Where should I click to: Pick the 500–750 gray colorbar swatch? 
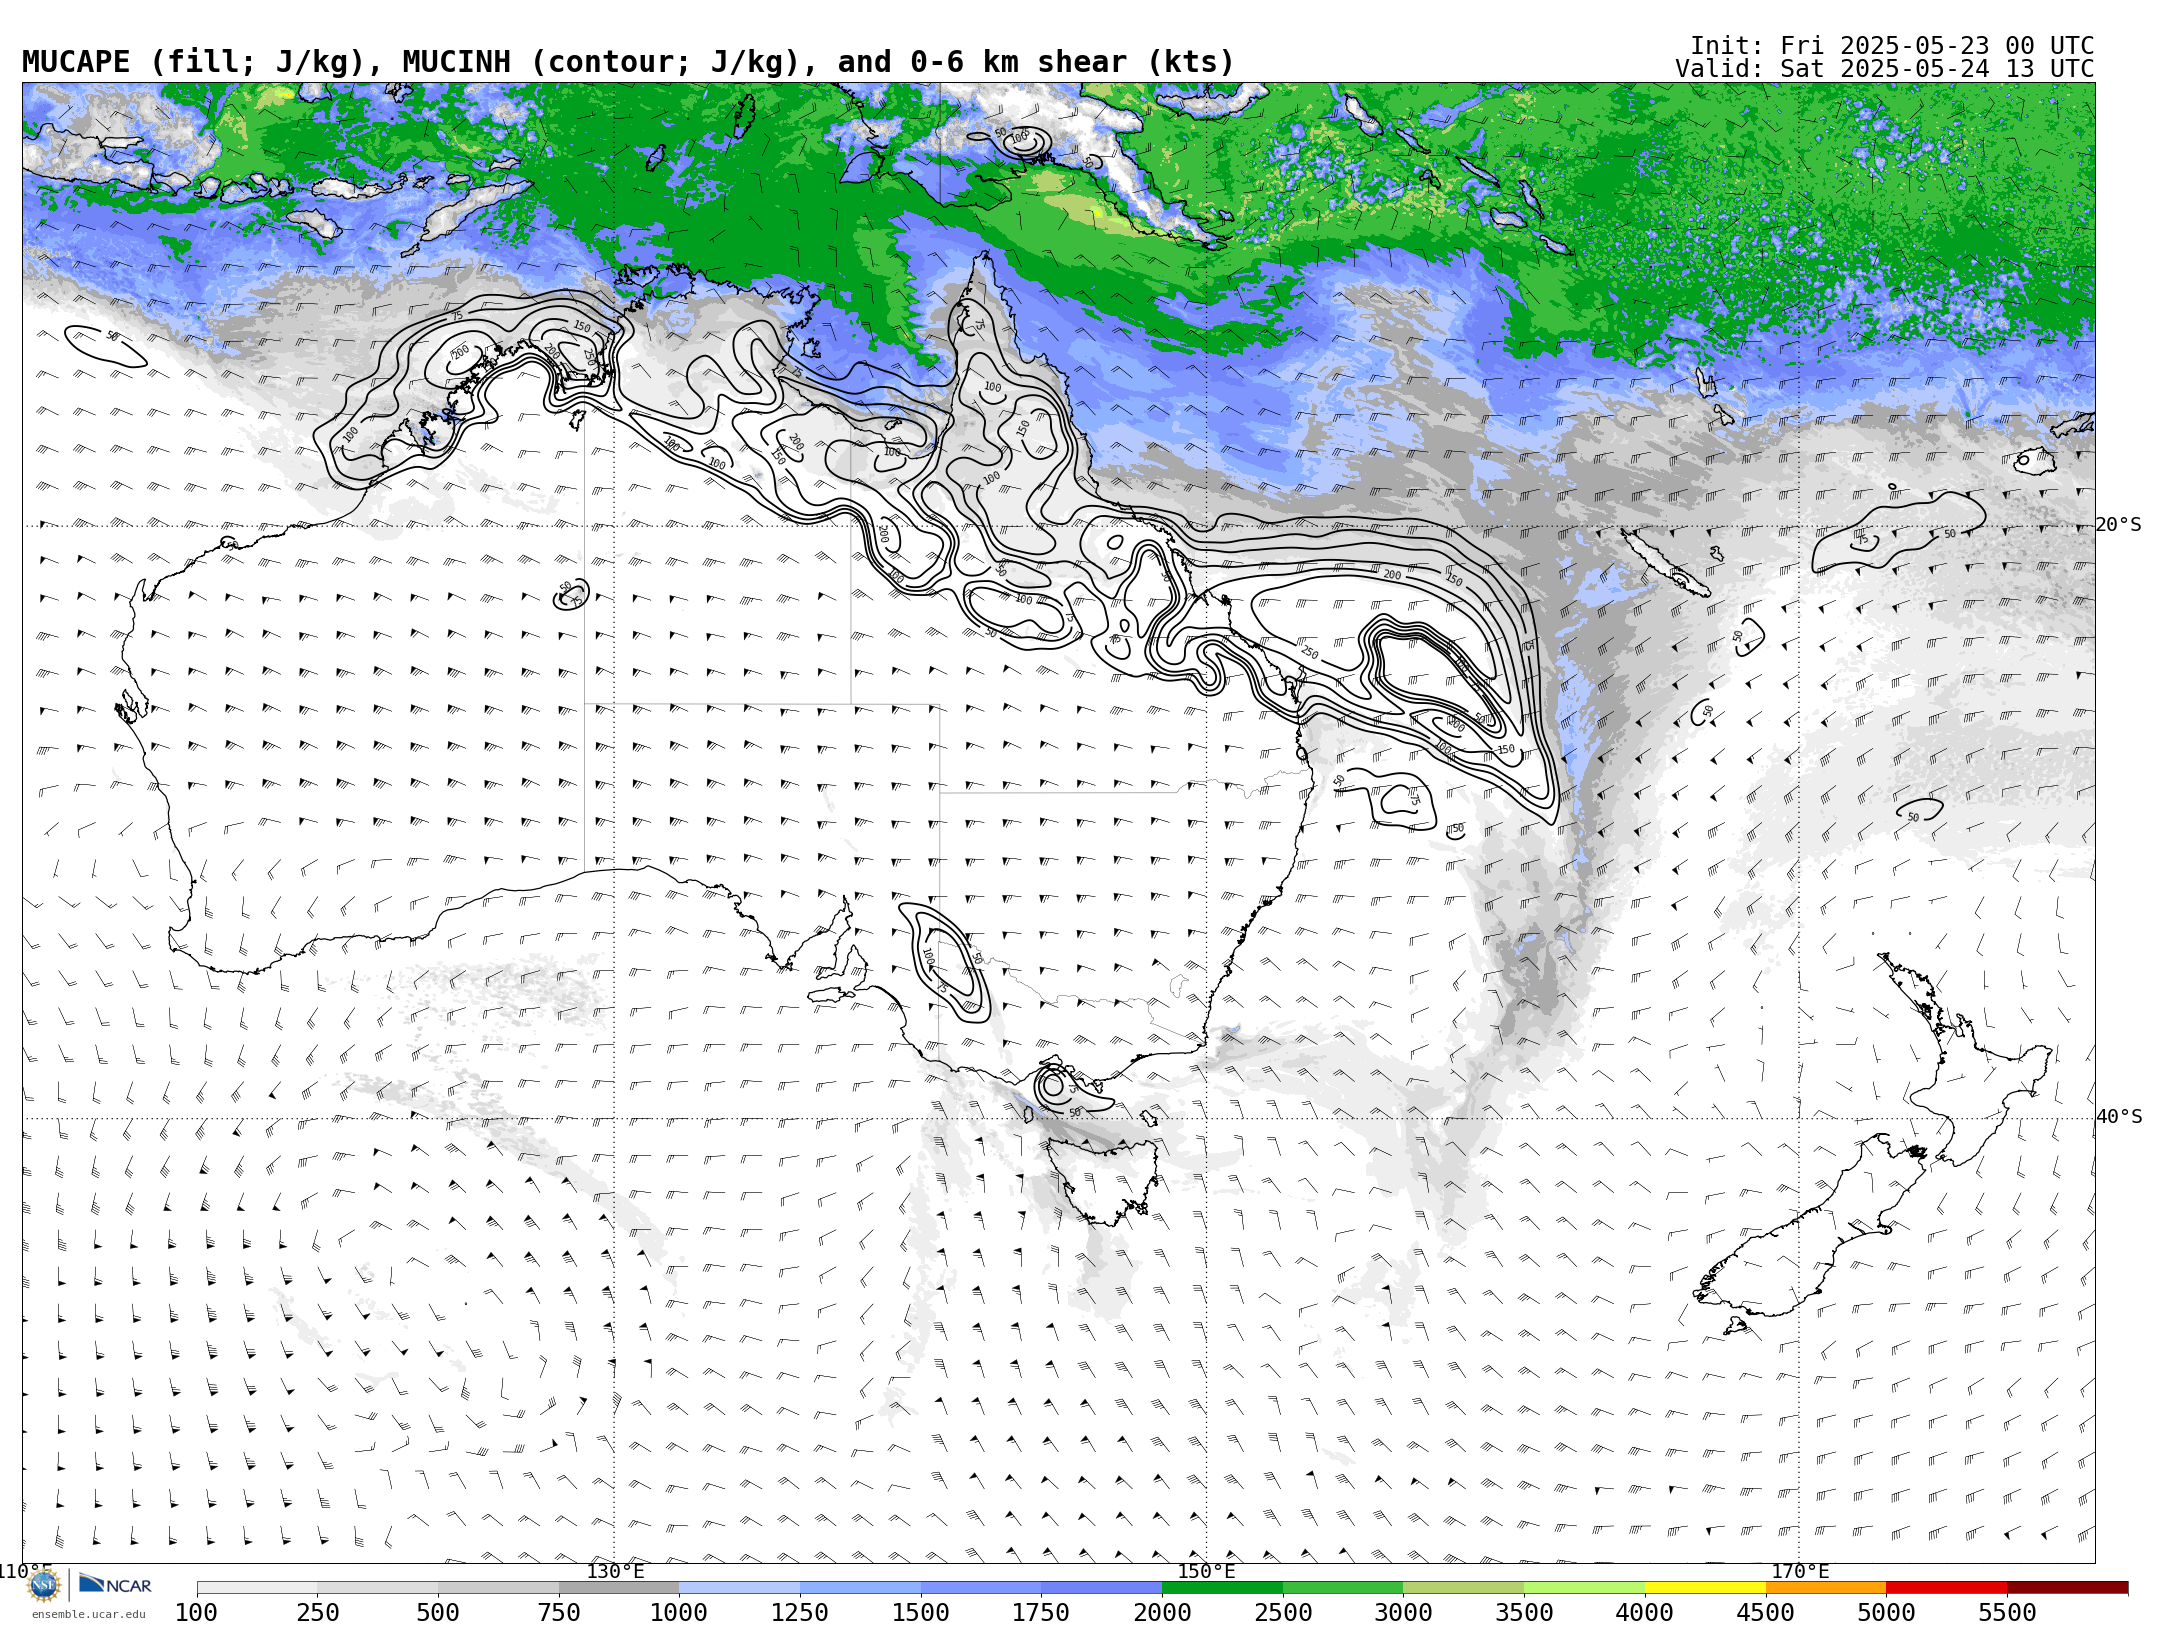point(498,1588)
